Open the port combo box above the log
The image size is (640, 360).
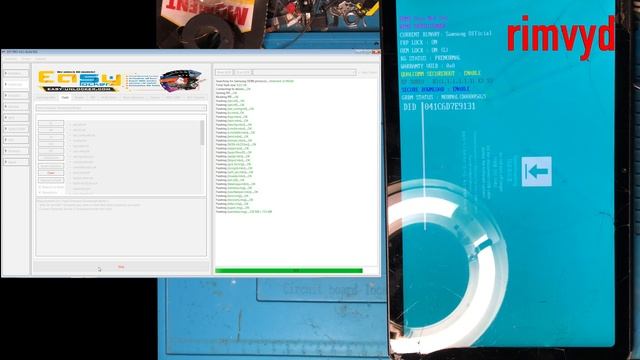(304, 72)
